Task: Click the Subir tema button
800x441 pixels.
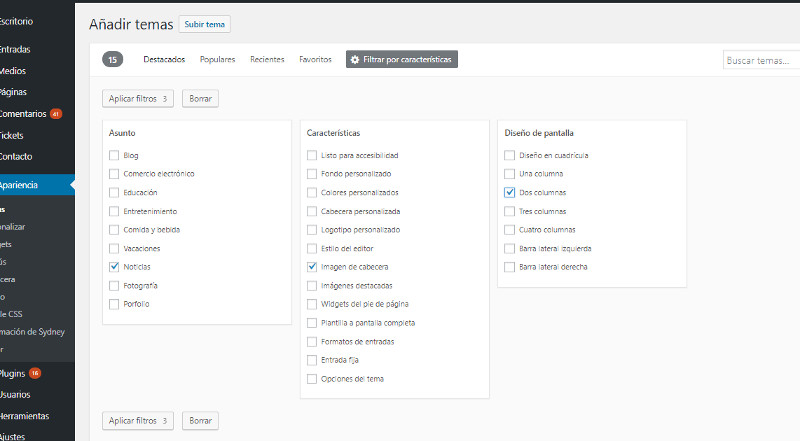Action: [x=205, y=24]
